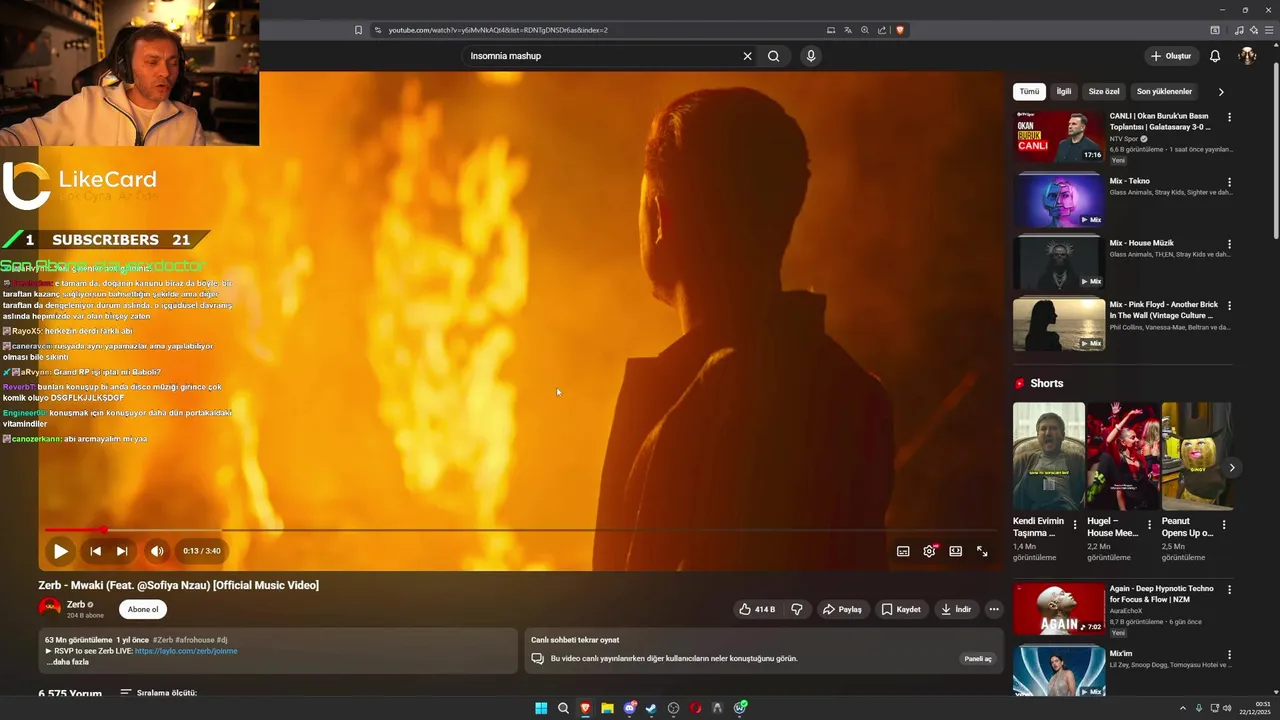The height and width of the screenshot is (720, 1280).
Task: Switch player to theater mode
Action: 956,551
